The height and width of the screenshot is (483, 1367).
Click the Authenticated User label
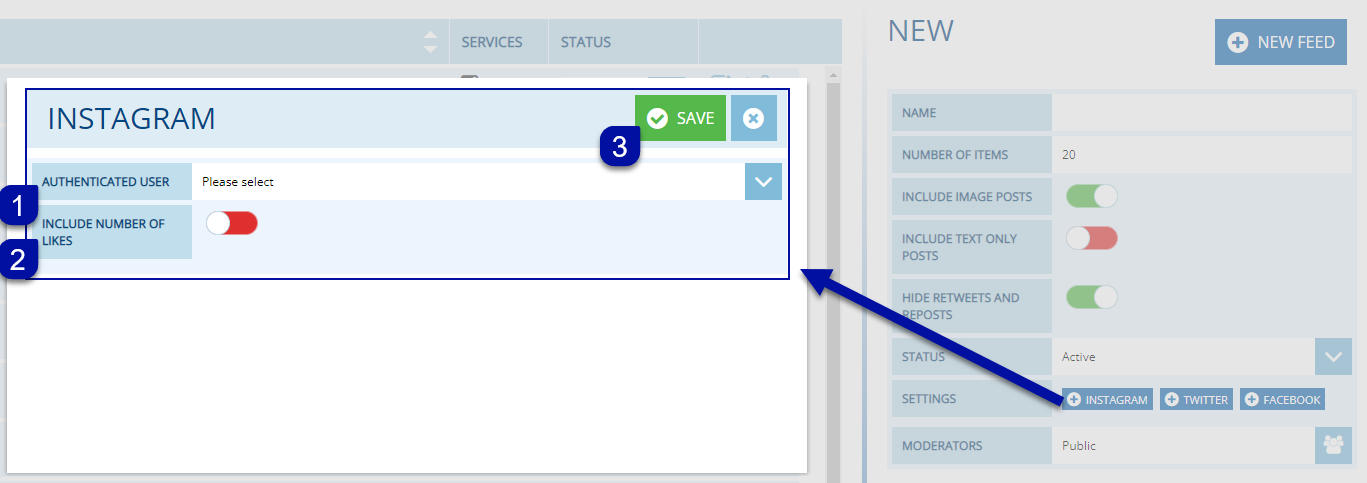(x=106, y=182)
